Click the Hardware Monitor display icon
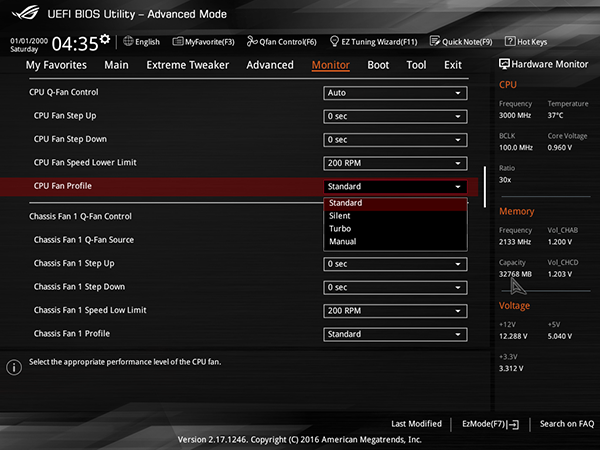The width and height of the screenshot is (600, 450). click(x=504, y=64)
